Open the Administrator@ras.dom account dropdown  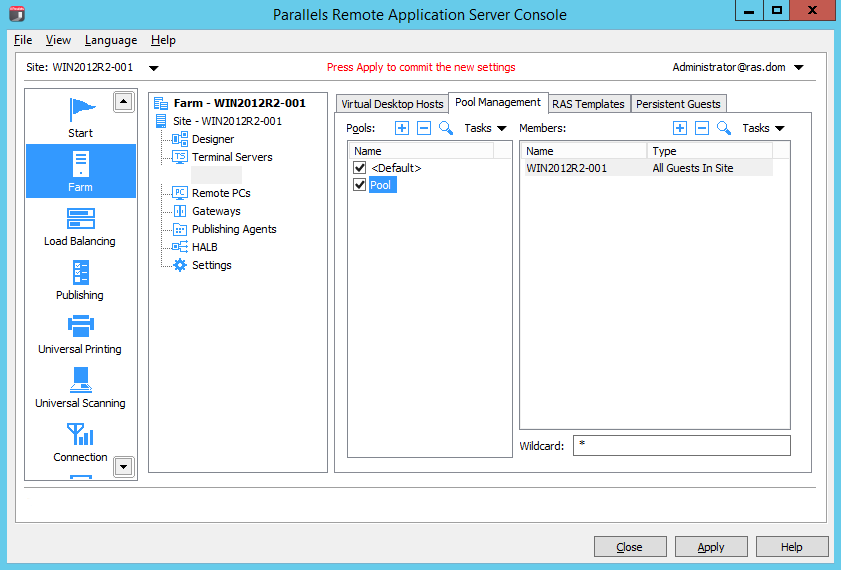(799, 68)
